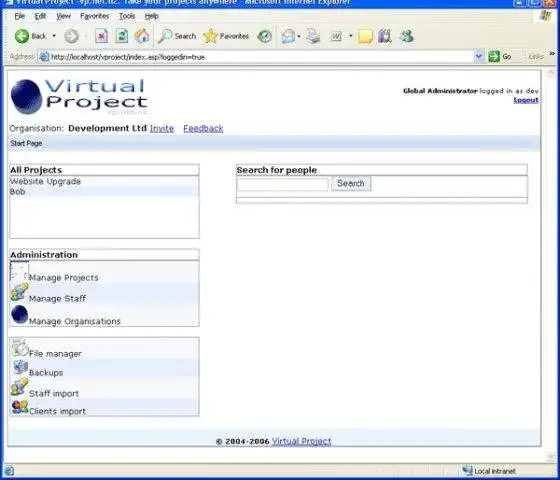Click the Virtual Project footer link
The width and height of the screenshot is (560, 480).
click(x=302, y=441)
